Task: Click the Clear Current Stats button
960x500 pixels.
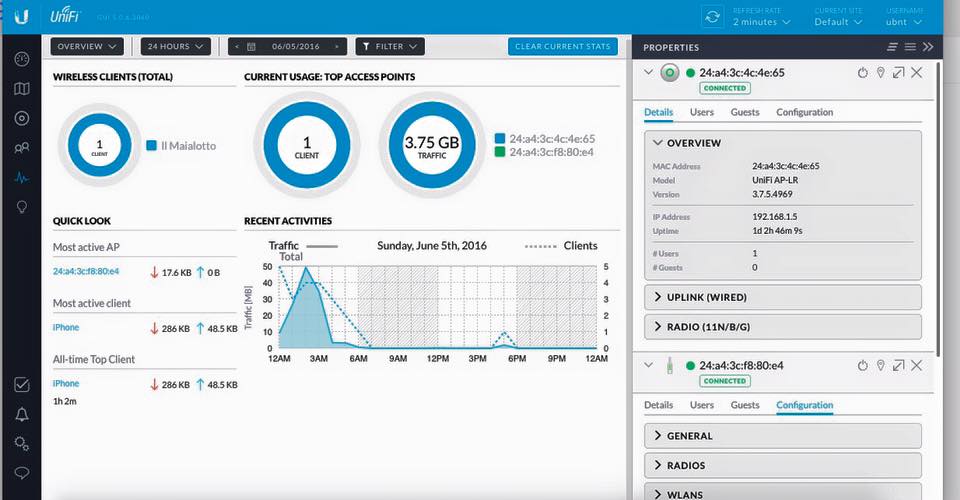Action: pos(563,47)
